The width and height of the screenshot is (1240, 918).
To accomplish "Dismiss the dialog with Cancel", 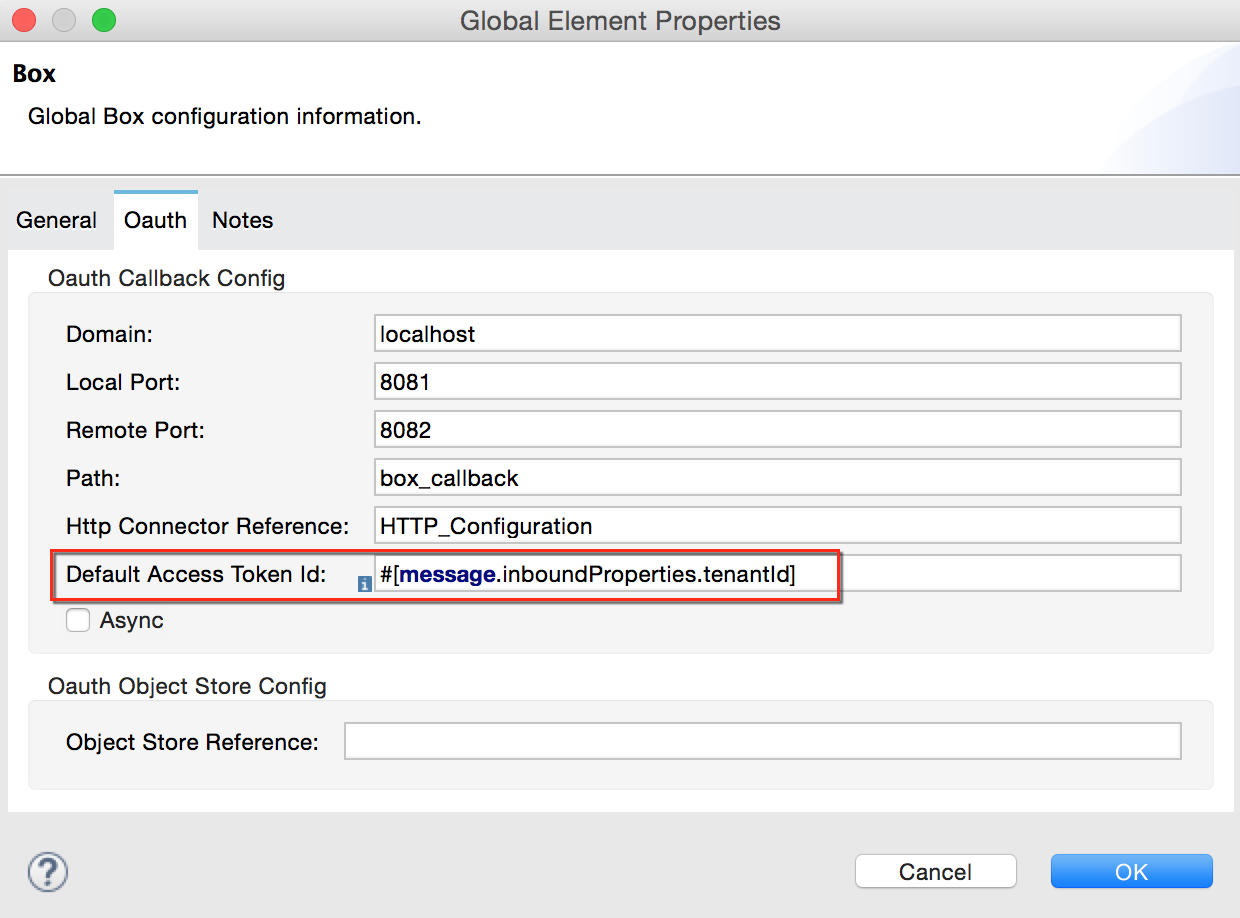I will click(935, 871).
